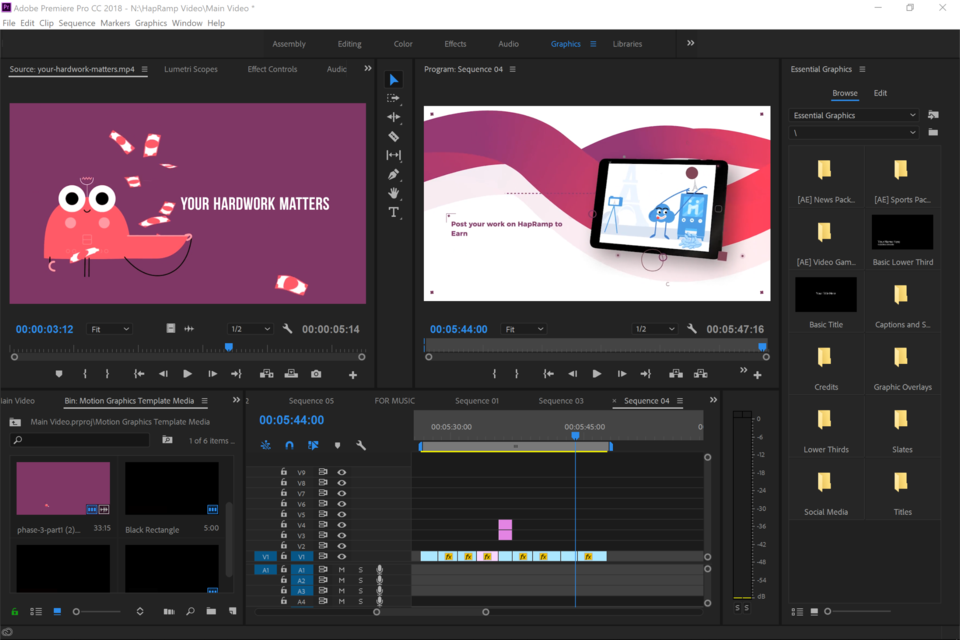The width and height of the screenshot is (960, 640).
Task: Toggle V1 source patching button
Action: click(x=266, y=557)
